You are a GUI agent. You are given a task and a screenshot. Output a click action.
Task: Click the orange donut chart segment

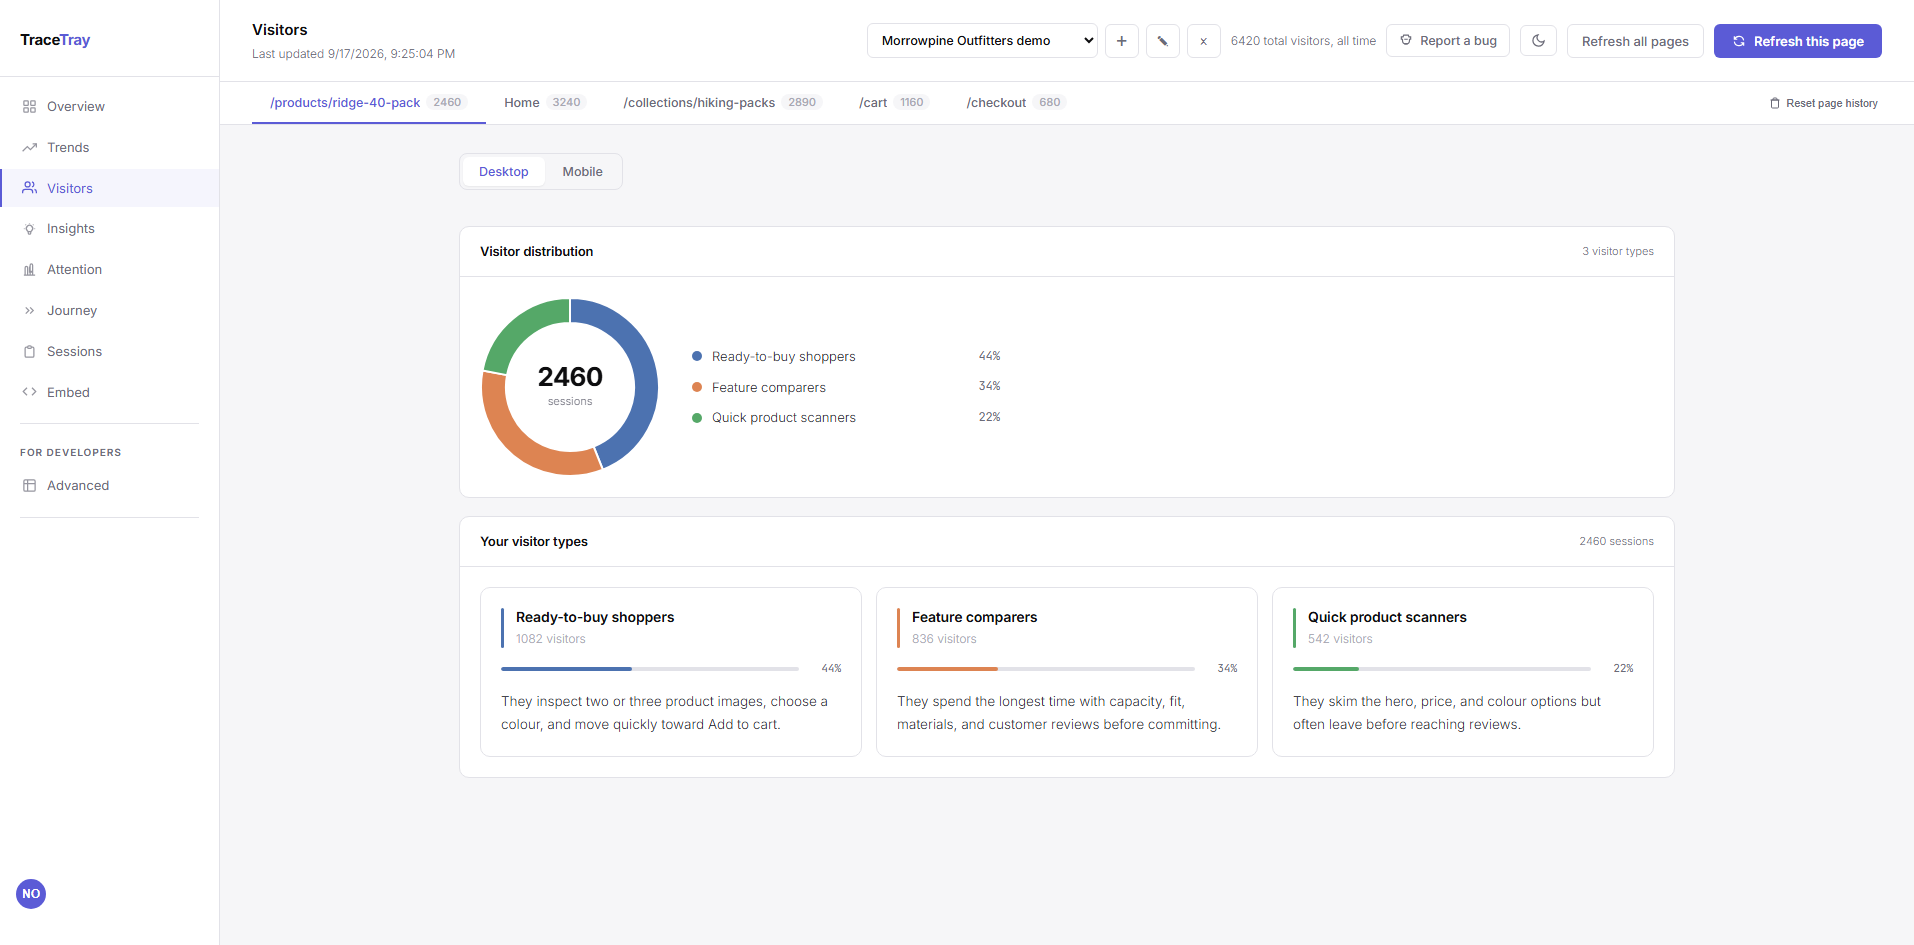coord(524,446)
